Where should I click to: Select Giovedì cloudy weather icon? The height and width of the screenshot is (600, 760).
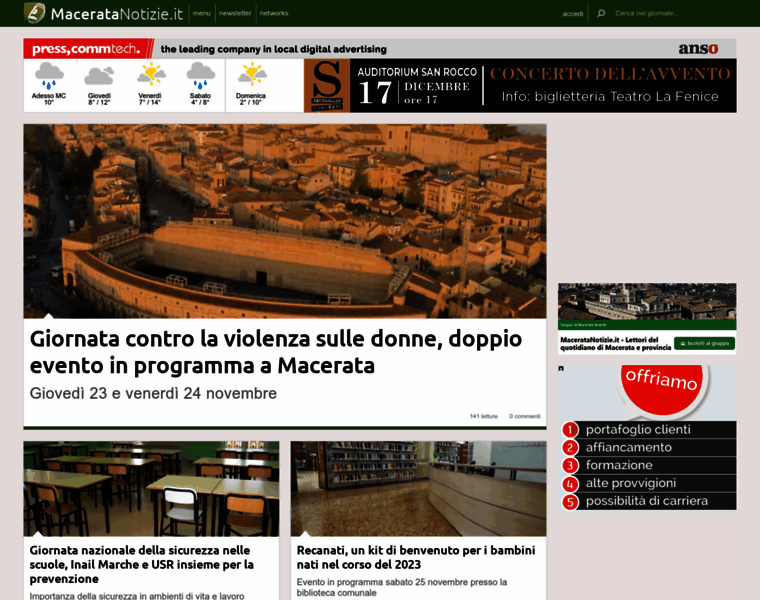click(99, 76)
